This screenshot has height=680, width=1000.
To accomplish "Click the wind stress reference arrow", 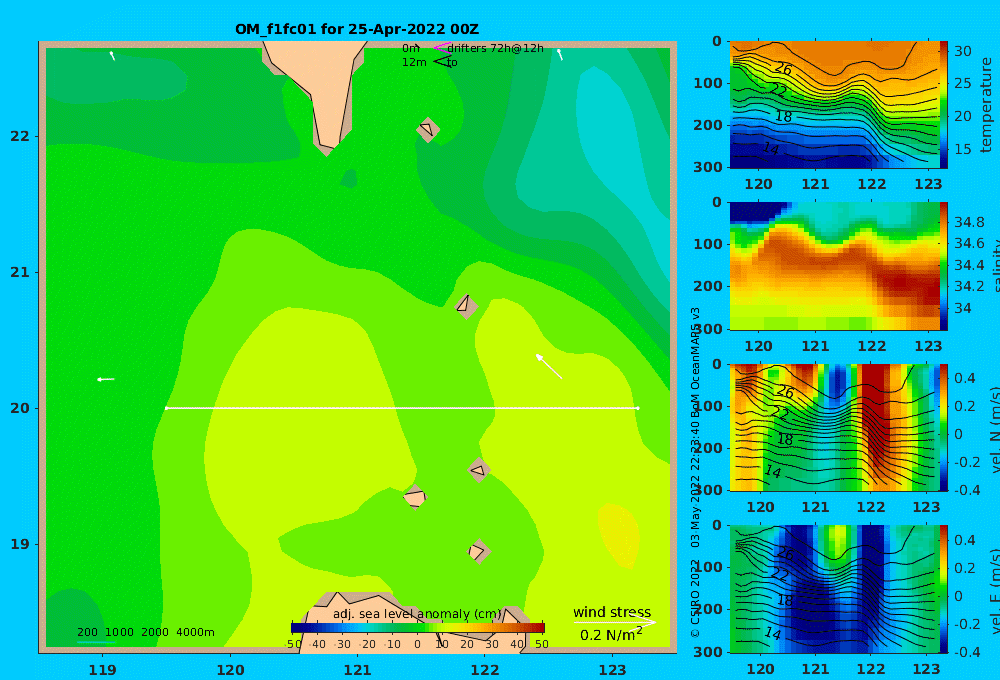I will 614,622.
